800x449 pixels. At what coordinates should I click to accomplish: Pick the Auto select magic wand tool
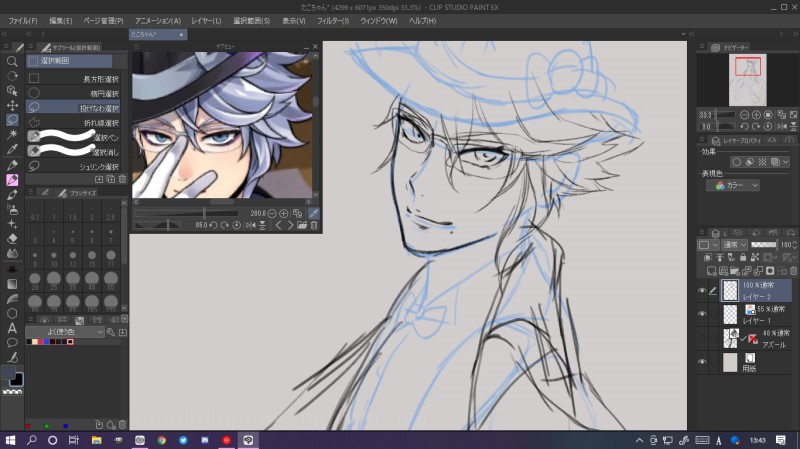12,134
